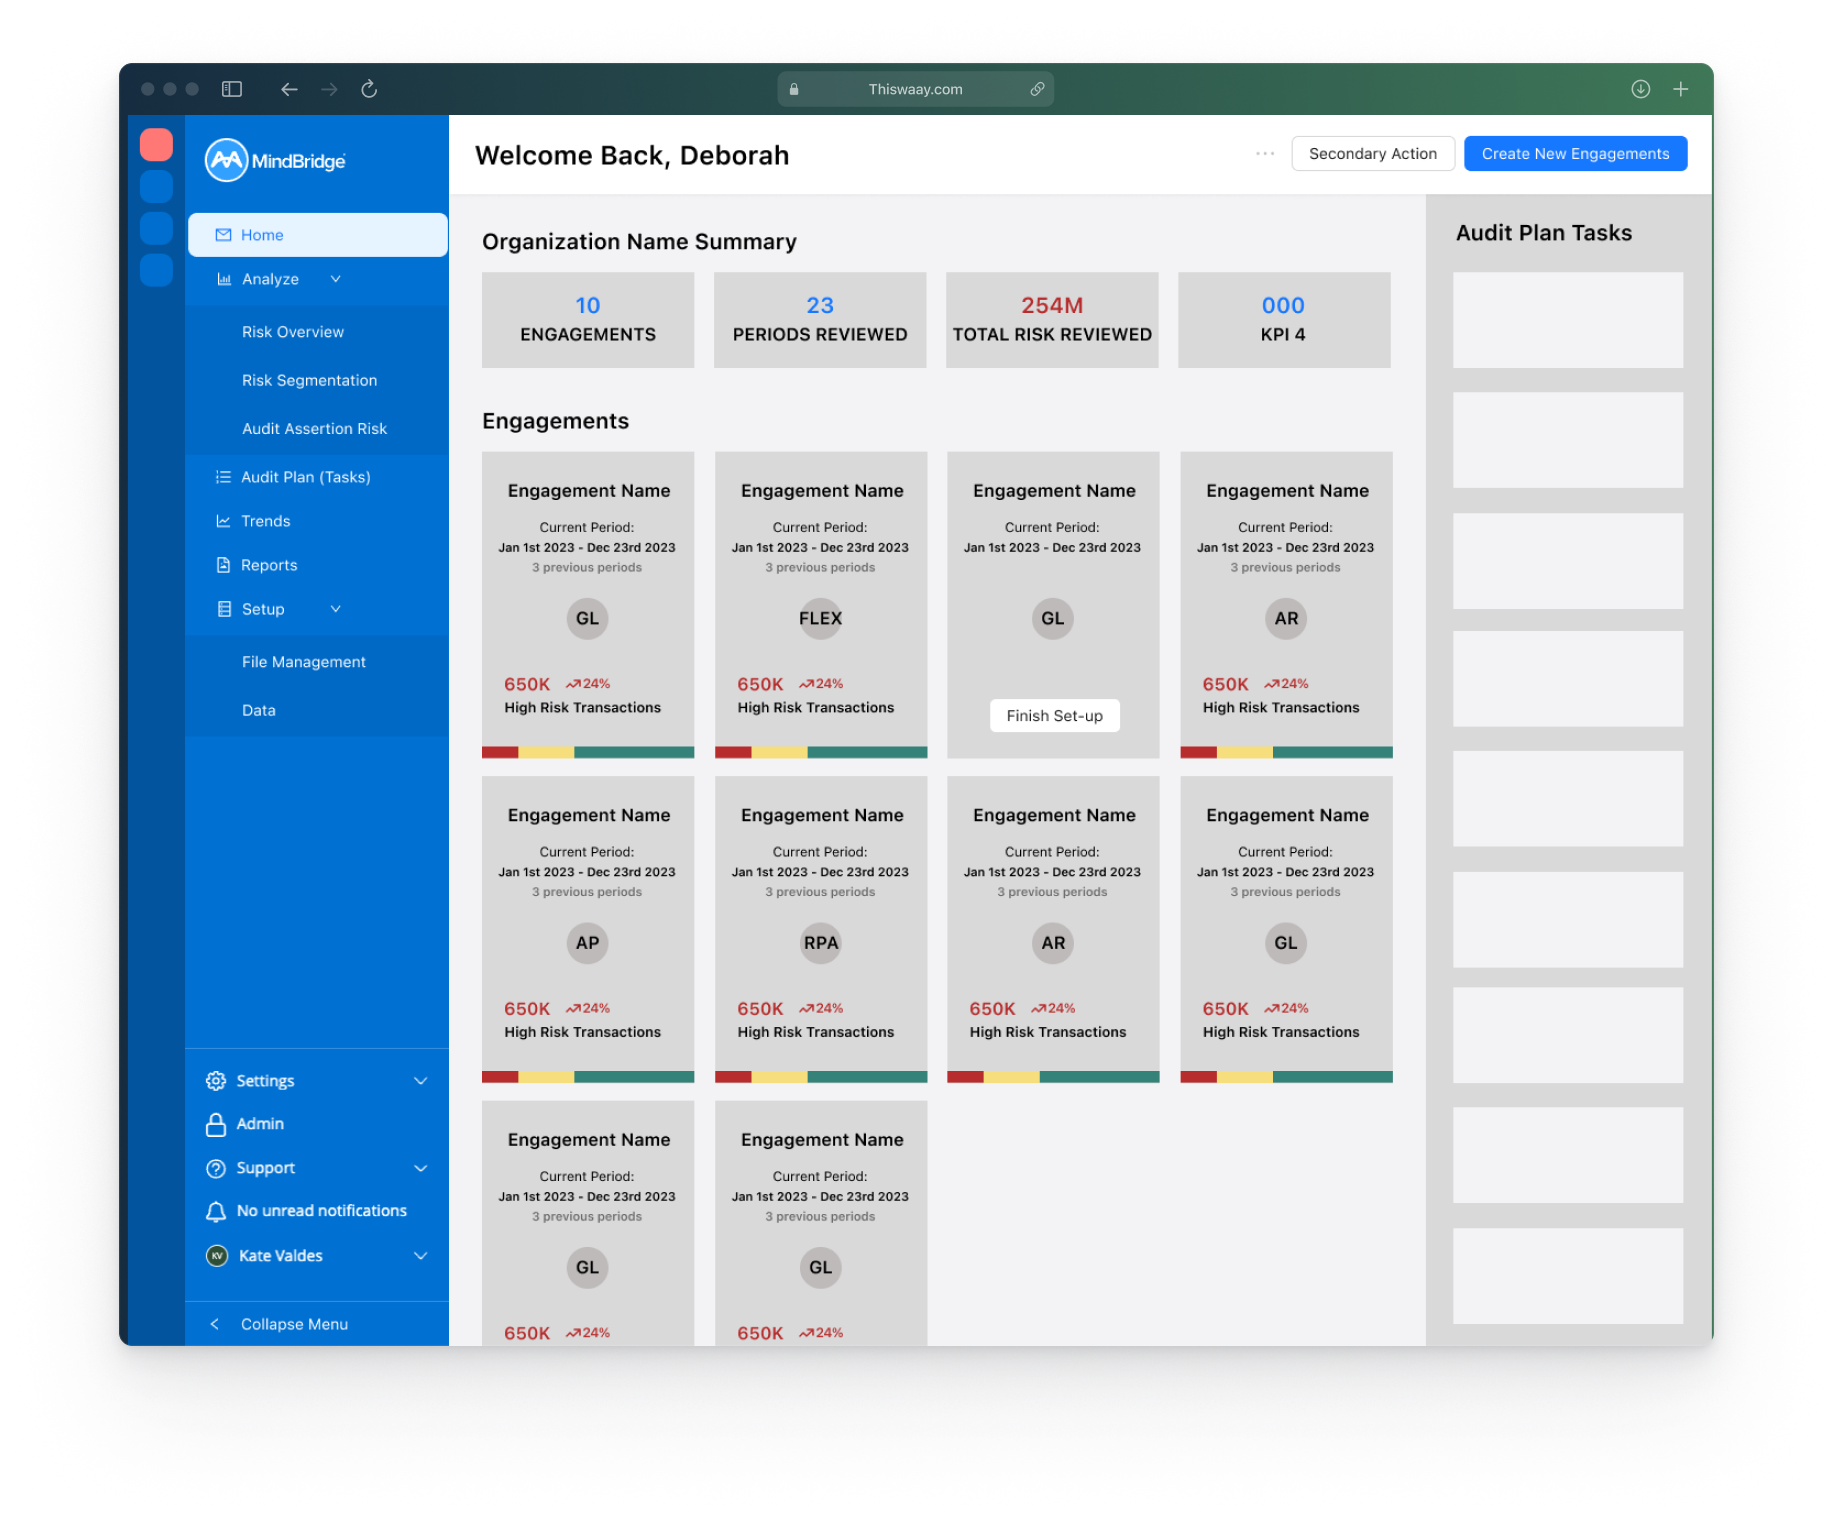
Task: Click the notifications bell icon
Action: [216, 1211]
